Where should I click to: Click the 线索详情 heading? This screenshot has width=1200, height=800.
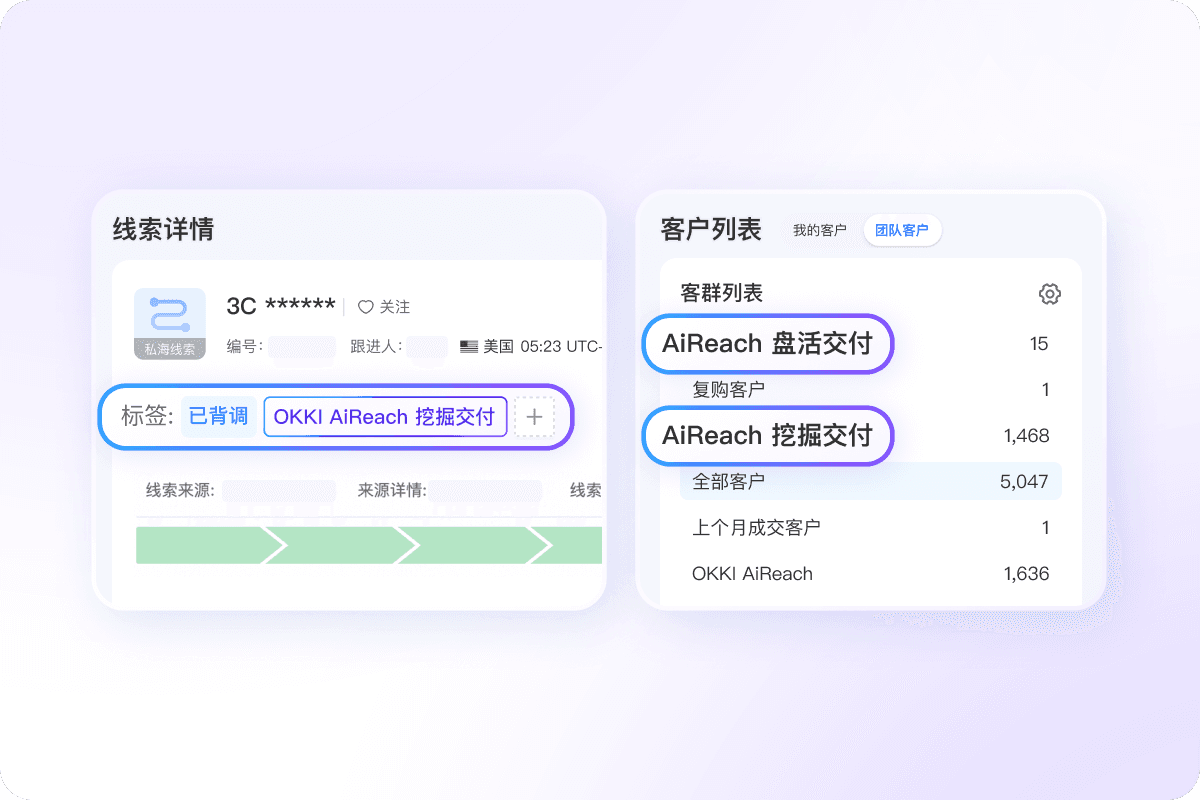(163, 229)
